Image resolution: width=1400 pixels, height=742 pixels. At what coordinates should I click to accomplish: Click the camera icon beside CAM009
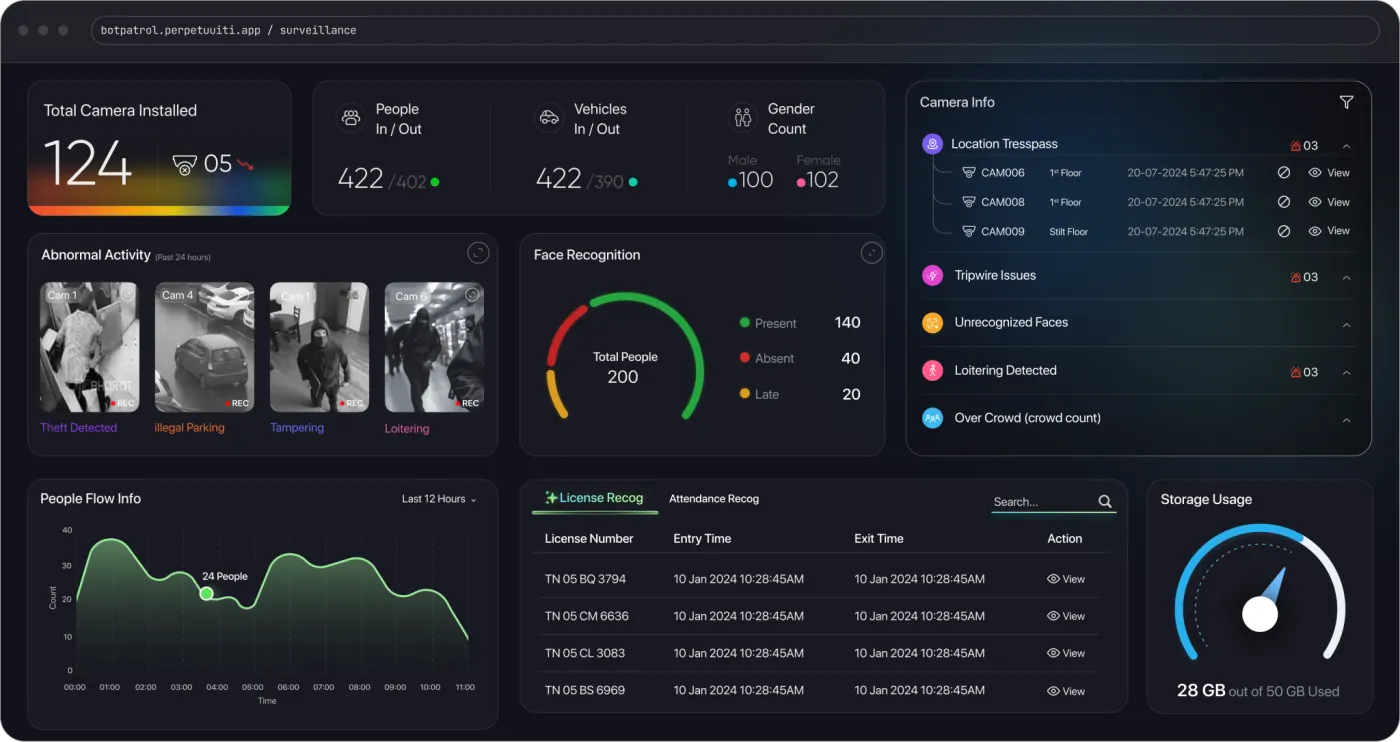[968, 231]
